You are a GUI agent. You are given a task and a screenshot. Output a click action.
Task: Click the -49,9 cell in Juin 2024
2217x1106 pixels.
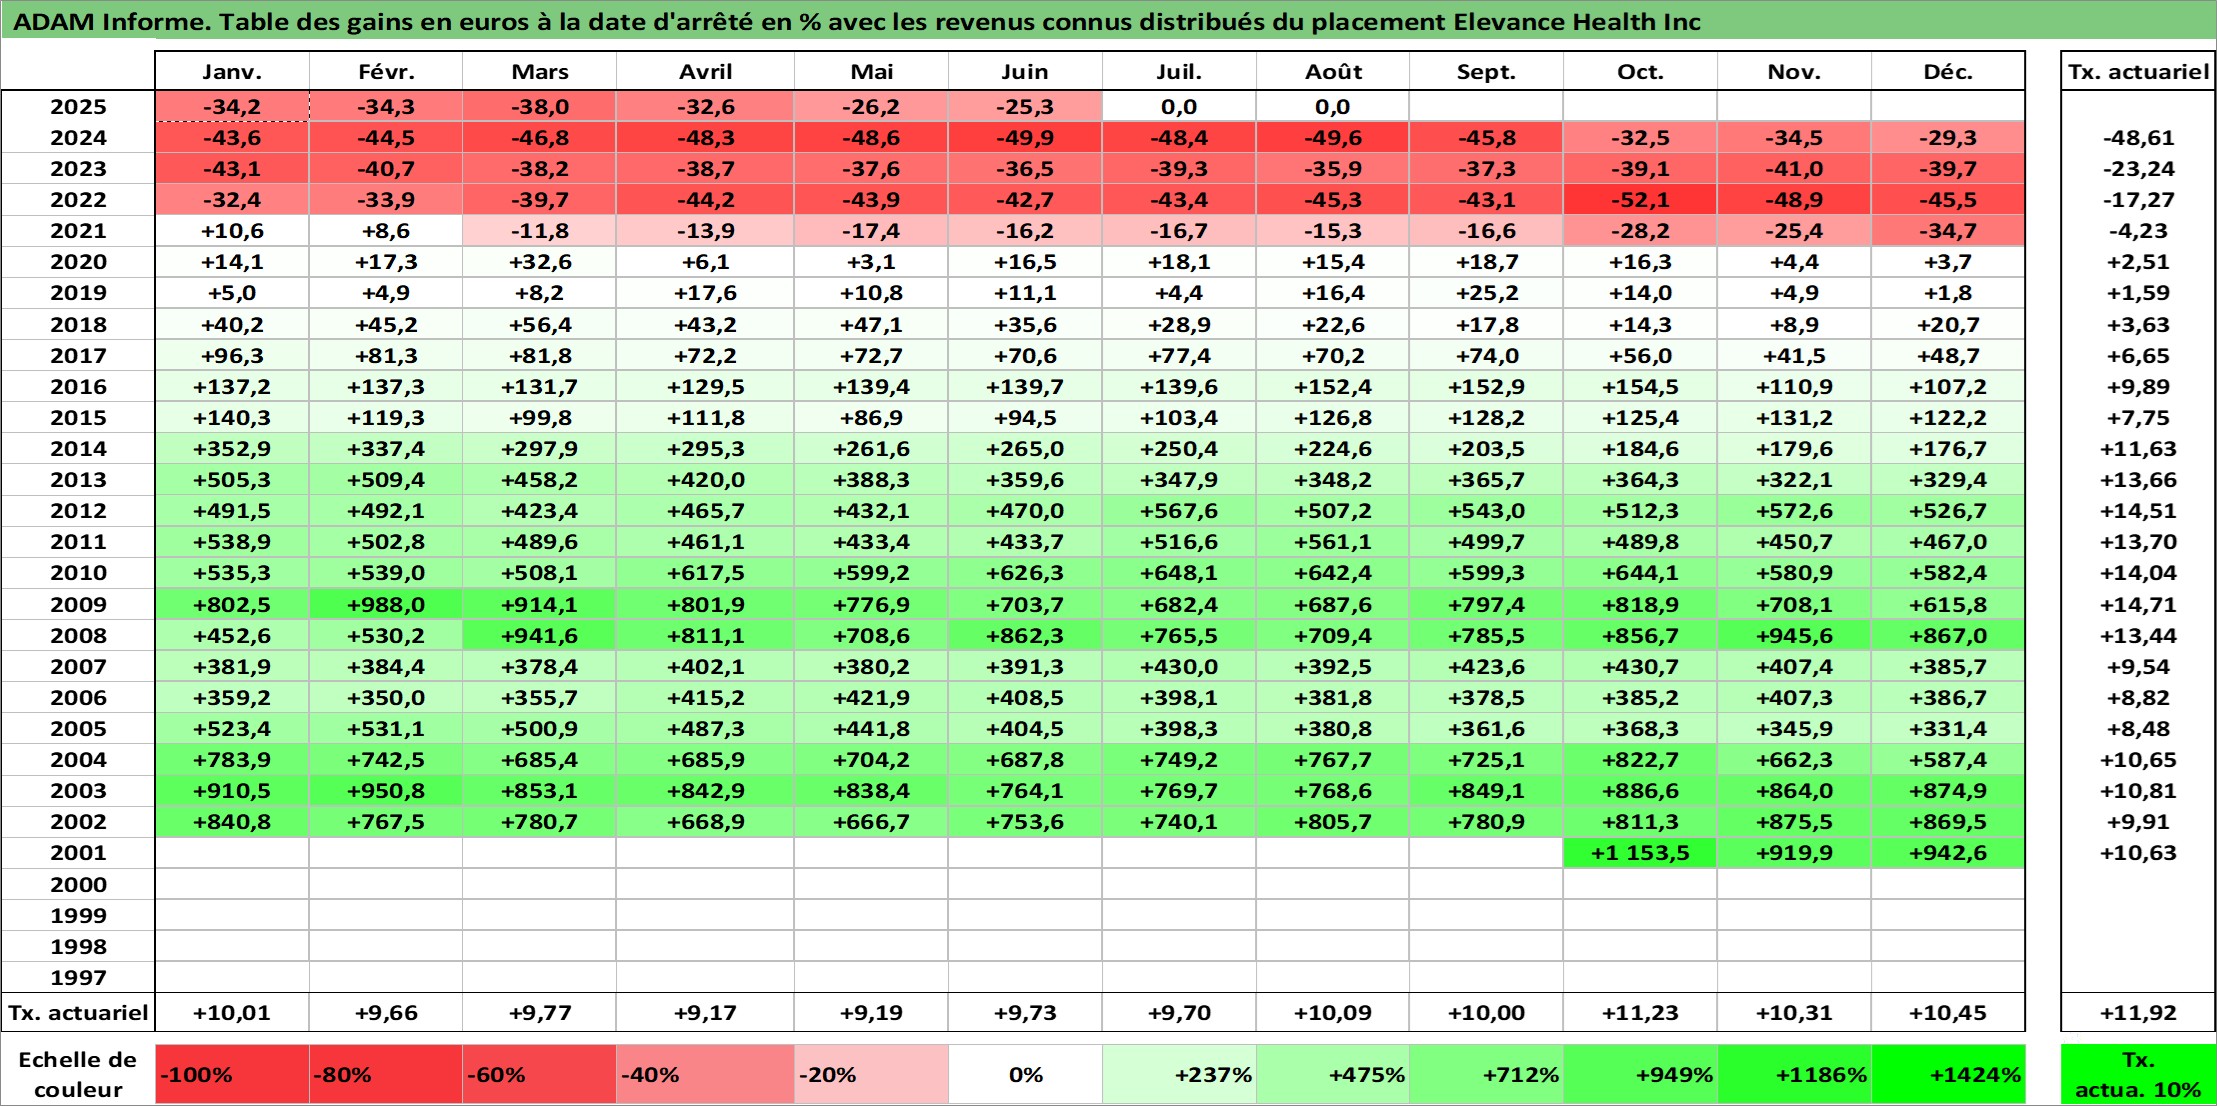point(1025,138)
